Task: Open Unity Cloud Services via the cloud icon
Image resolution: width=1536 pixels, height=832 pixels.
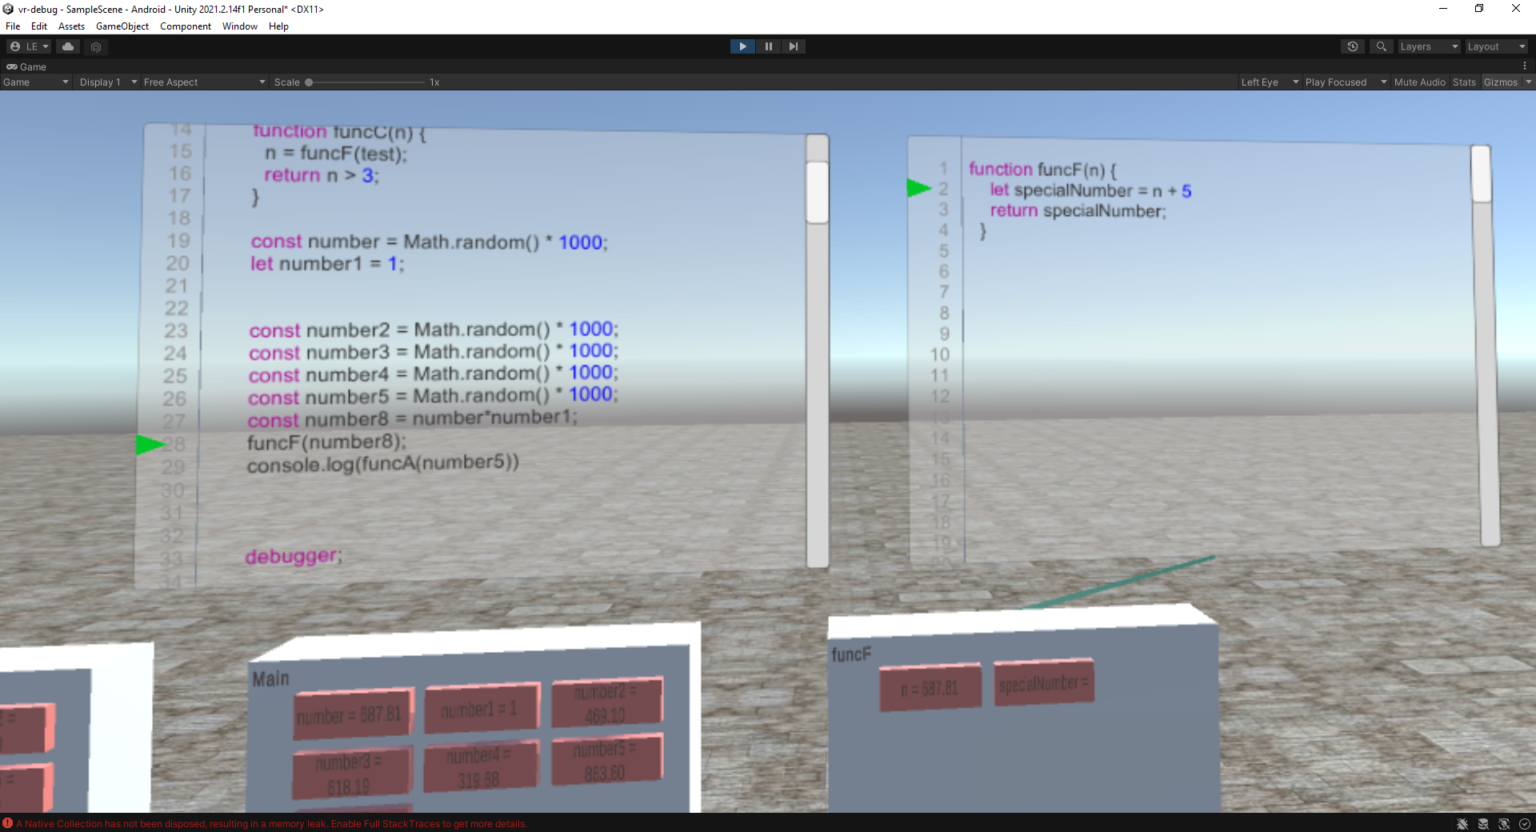Action: (x=67, y=46)
